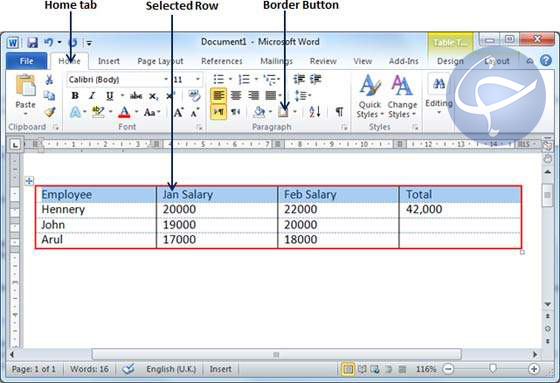This screenshot has height=383, width=560.
Task: Open the Numbering list dropdown arrow
Action: click(256, 79)
